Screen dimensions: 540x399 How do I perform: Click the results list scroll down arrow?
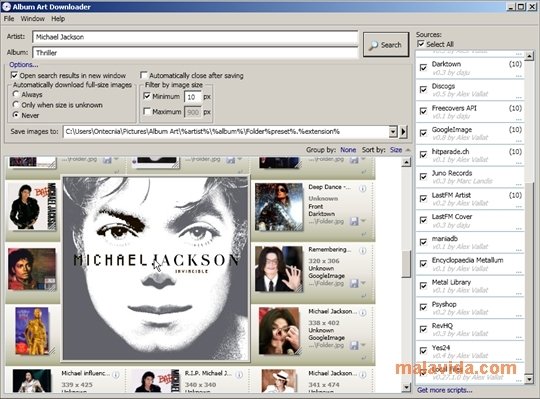[406, 387]
